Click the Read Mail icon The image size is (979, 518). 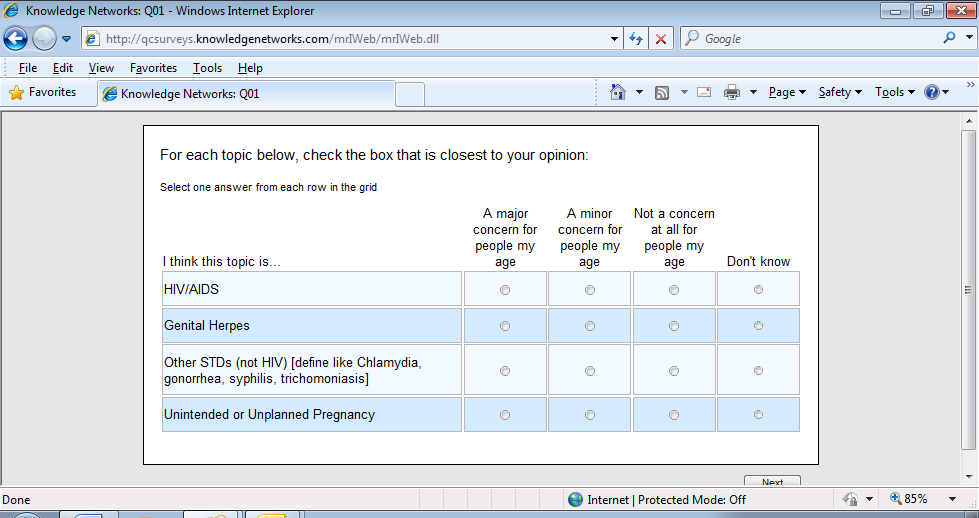tap(704, 92)
